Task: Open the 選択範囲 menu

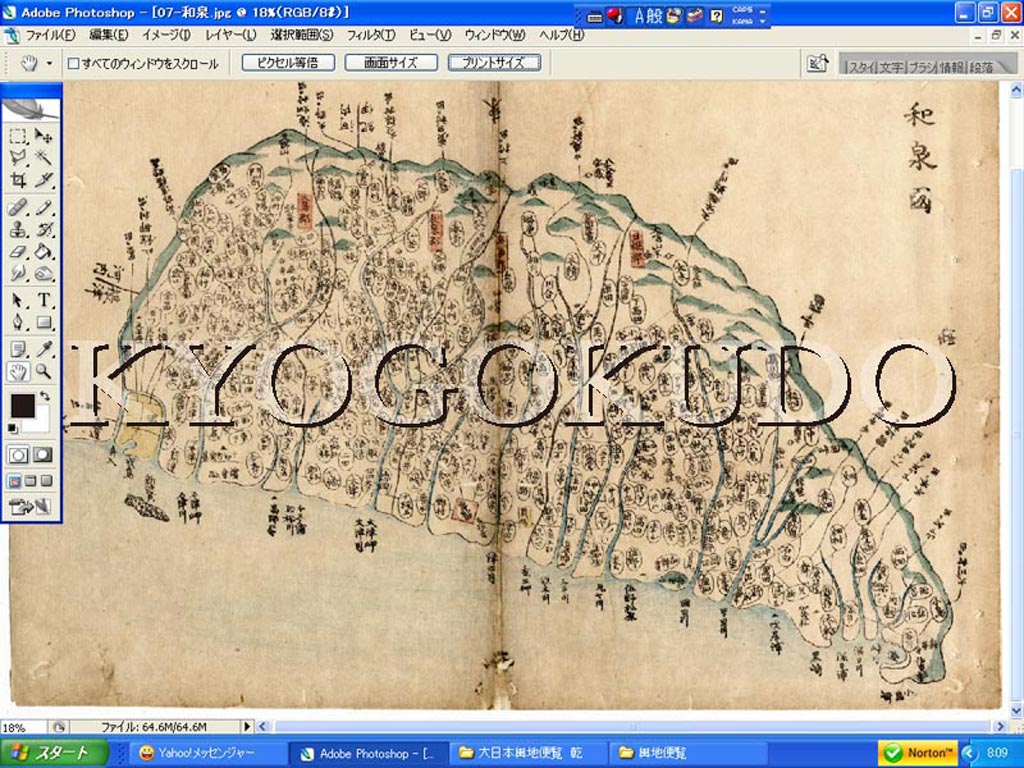Action: tap(302, 35)
